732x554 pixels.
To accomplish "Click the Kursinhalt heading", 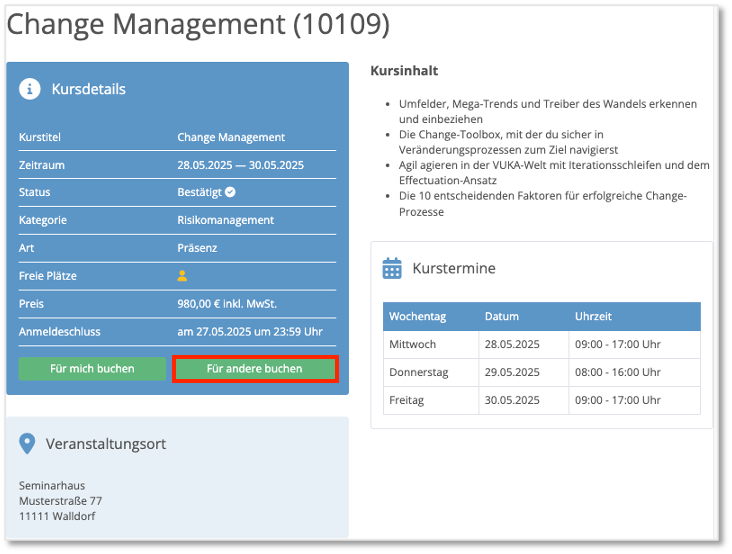I will [404, 71].
